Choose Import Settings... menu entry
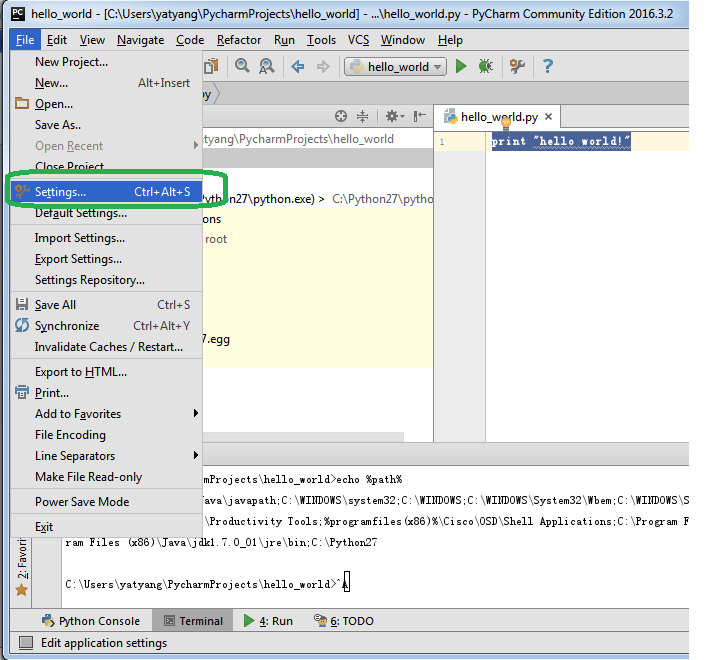The height and width of the screenshot is (660, 710). pyautogui.click(x=106, y=238)
